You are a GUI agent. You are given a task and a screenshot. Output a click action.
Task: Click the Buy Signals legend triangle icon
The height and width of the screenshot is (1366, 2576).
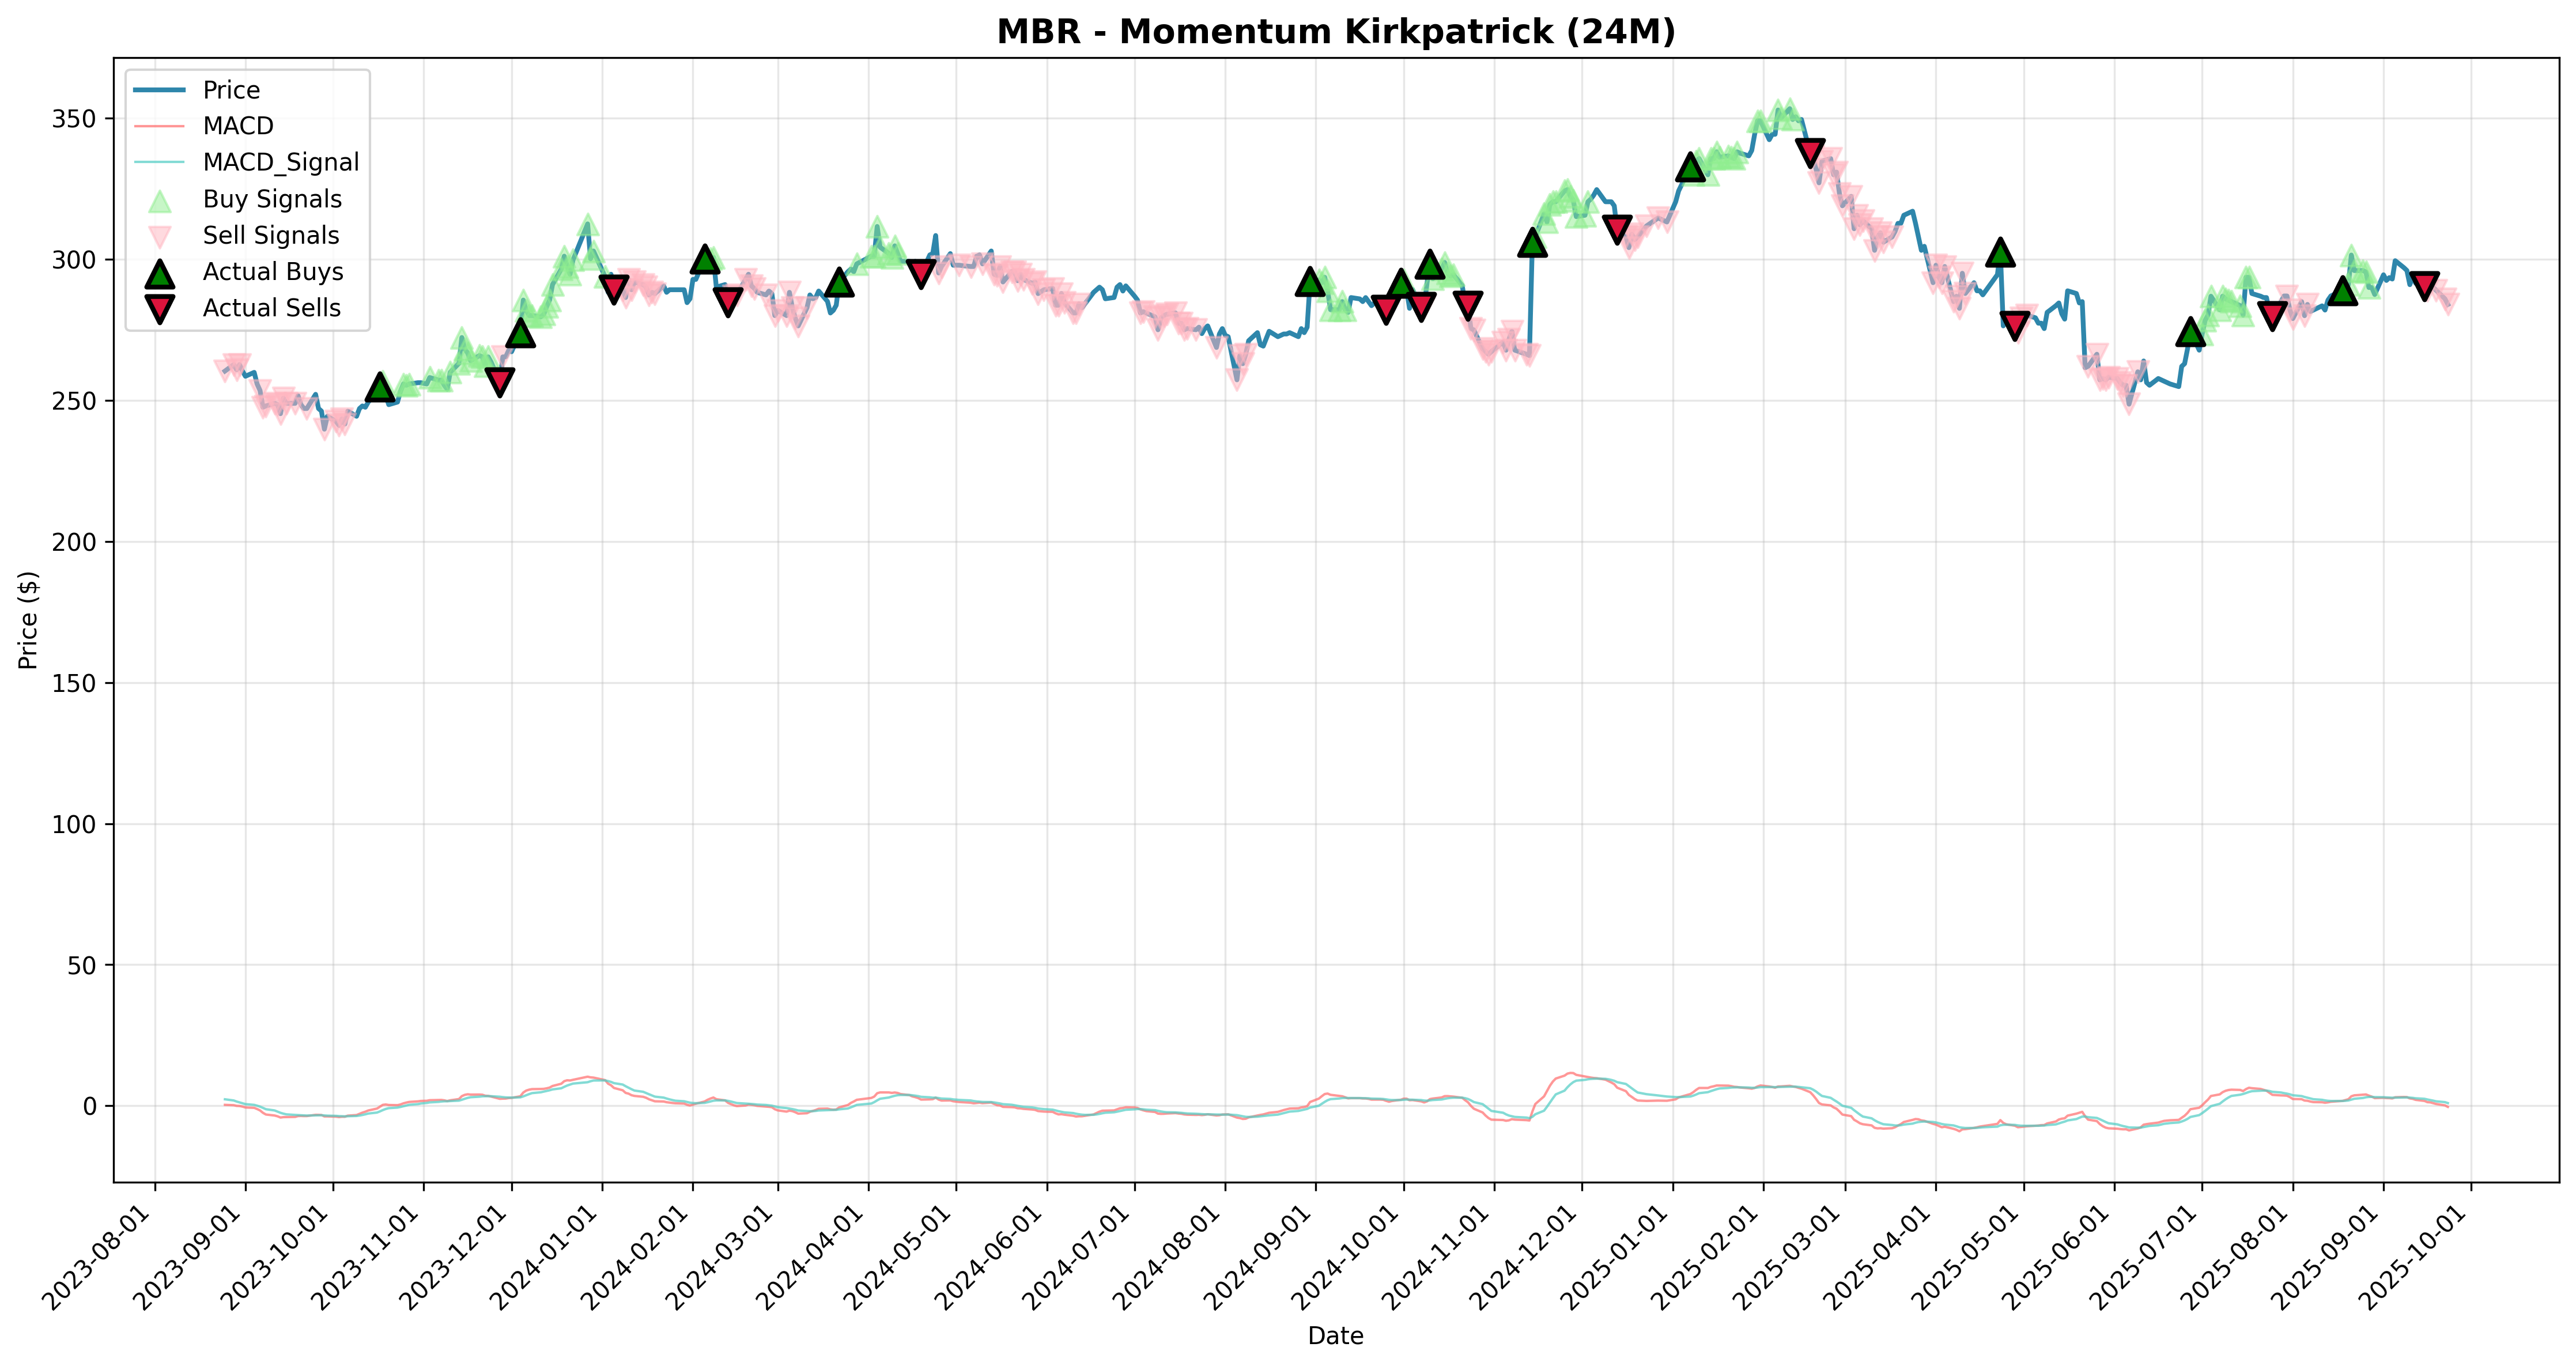(x=159, y=200)
